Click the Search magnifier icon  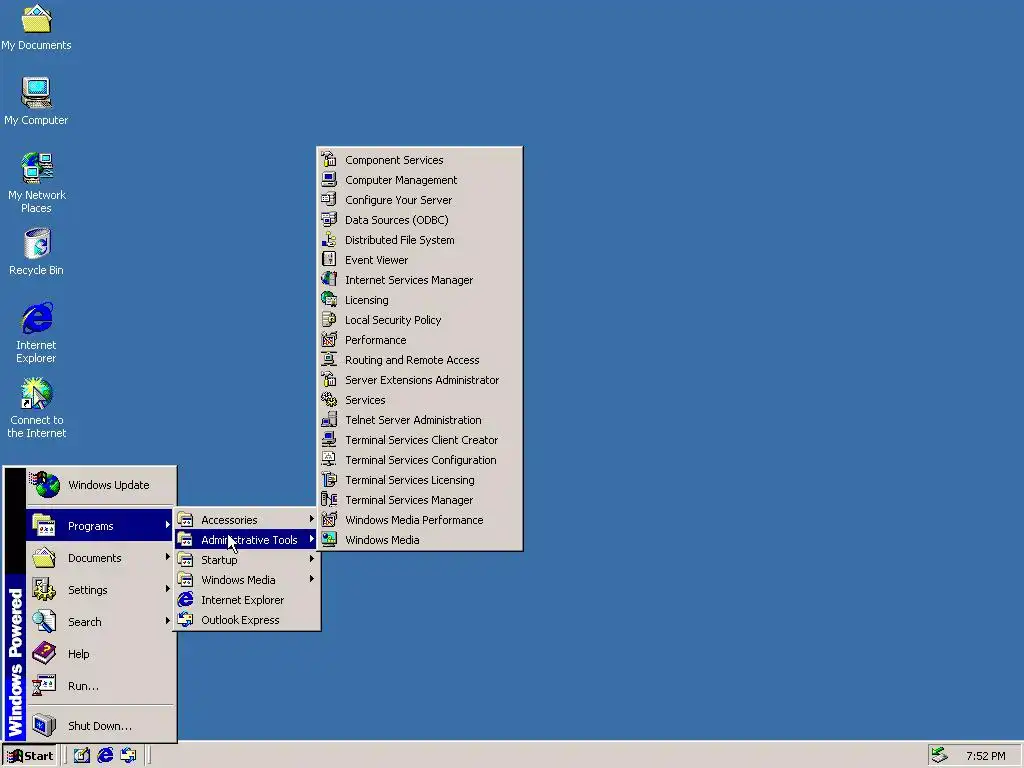[x=44, y=621]
